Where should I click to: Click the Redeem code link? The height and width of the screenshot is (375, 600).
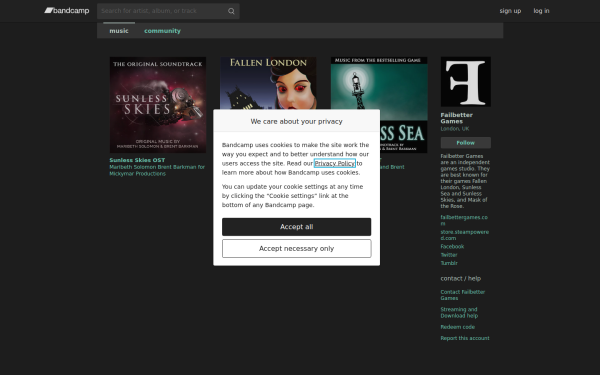click(x=457, y=327)
